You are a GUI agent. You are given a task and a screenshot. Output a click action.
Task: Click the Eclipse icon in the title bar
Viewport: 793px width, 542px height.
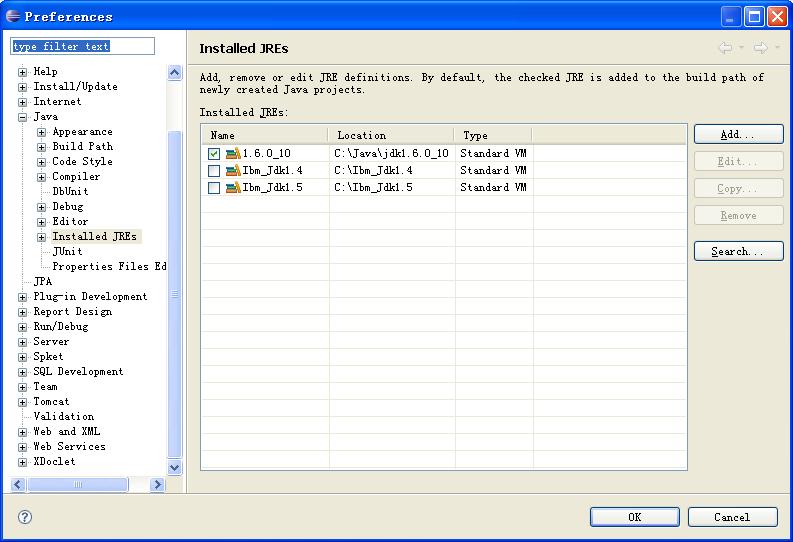tap(13, 16)
